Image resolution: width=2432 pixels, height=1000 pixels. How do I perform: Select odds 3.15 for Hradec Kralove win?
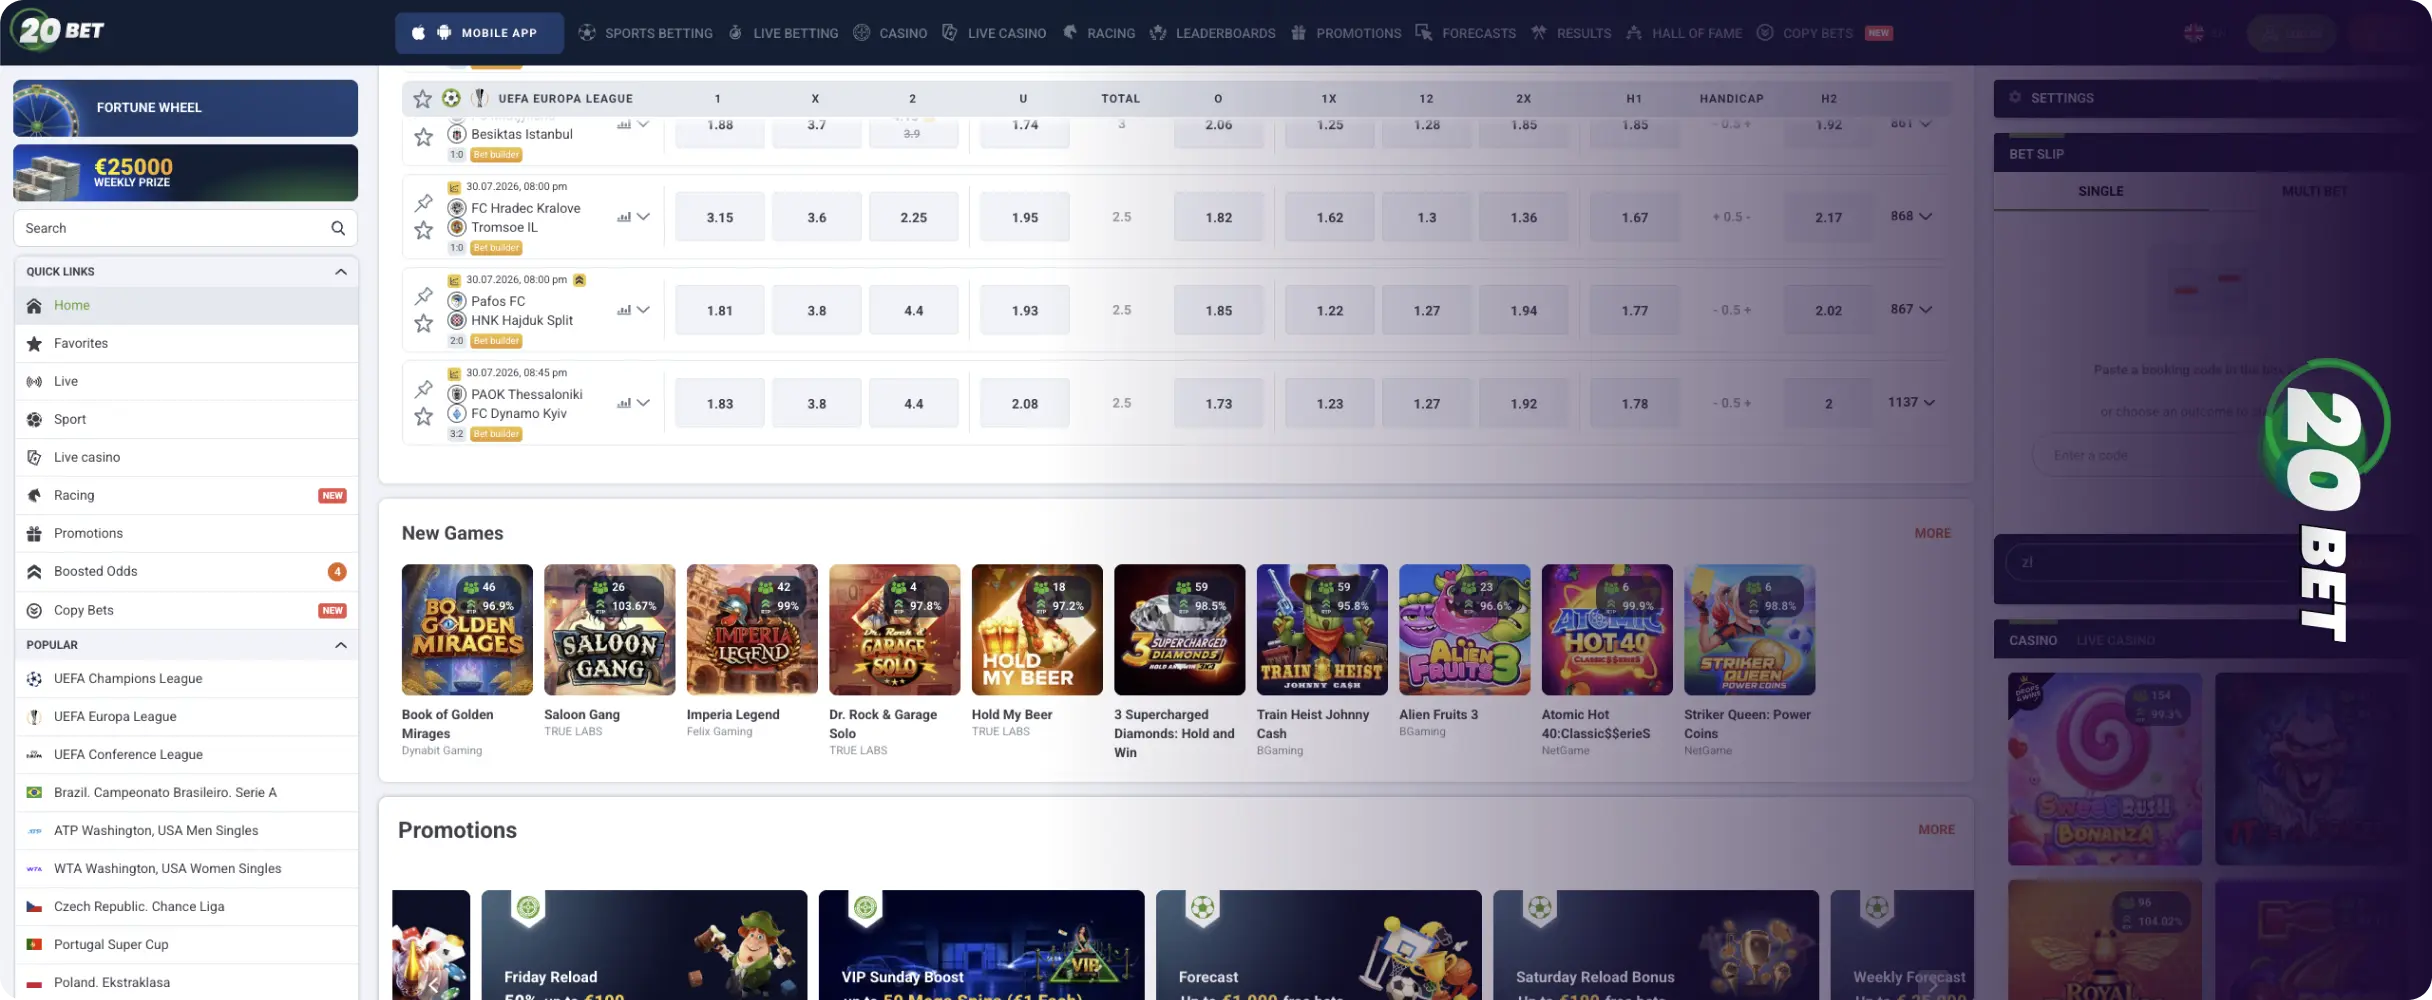(720, 217)
